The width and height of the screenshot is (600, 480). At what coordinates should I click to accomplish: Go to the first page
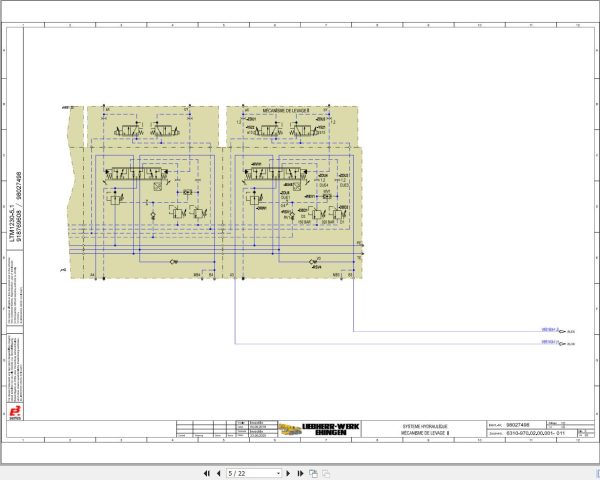207,473
